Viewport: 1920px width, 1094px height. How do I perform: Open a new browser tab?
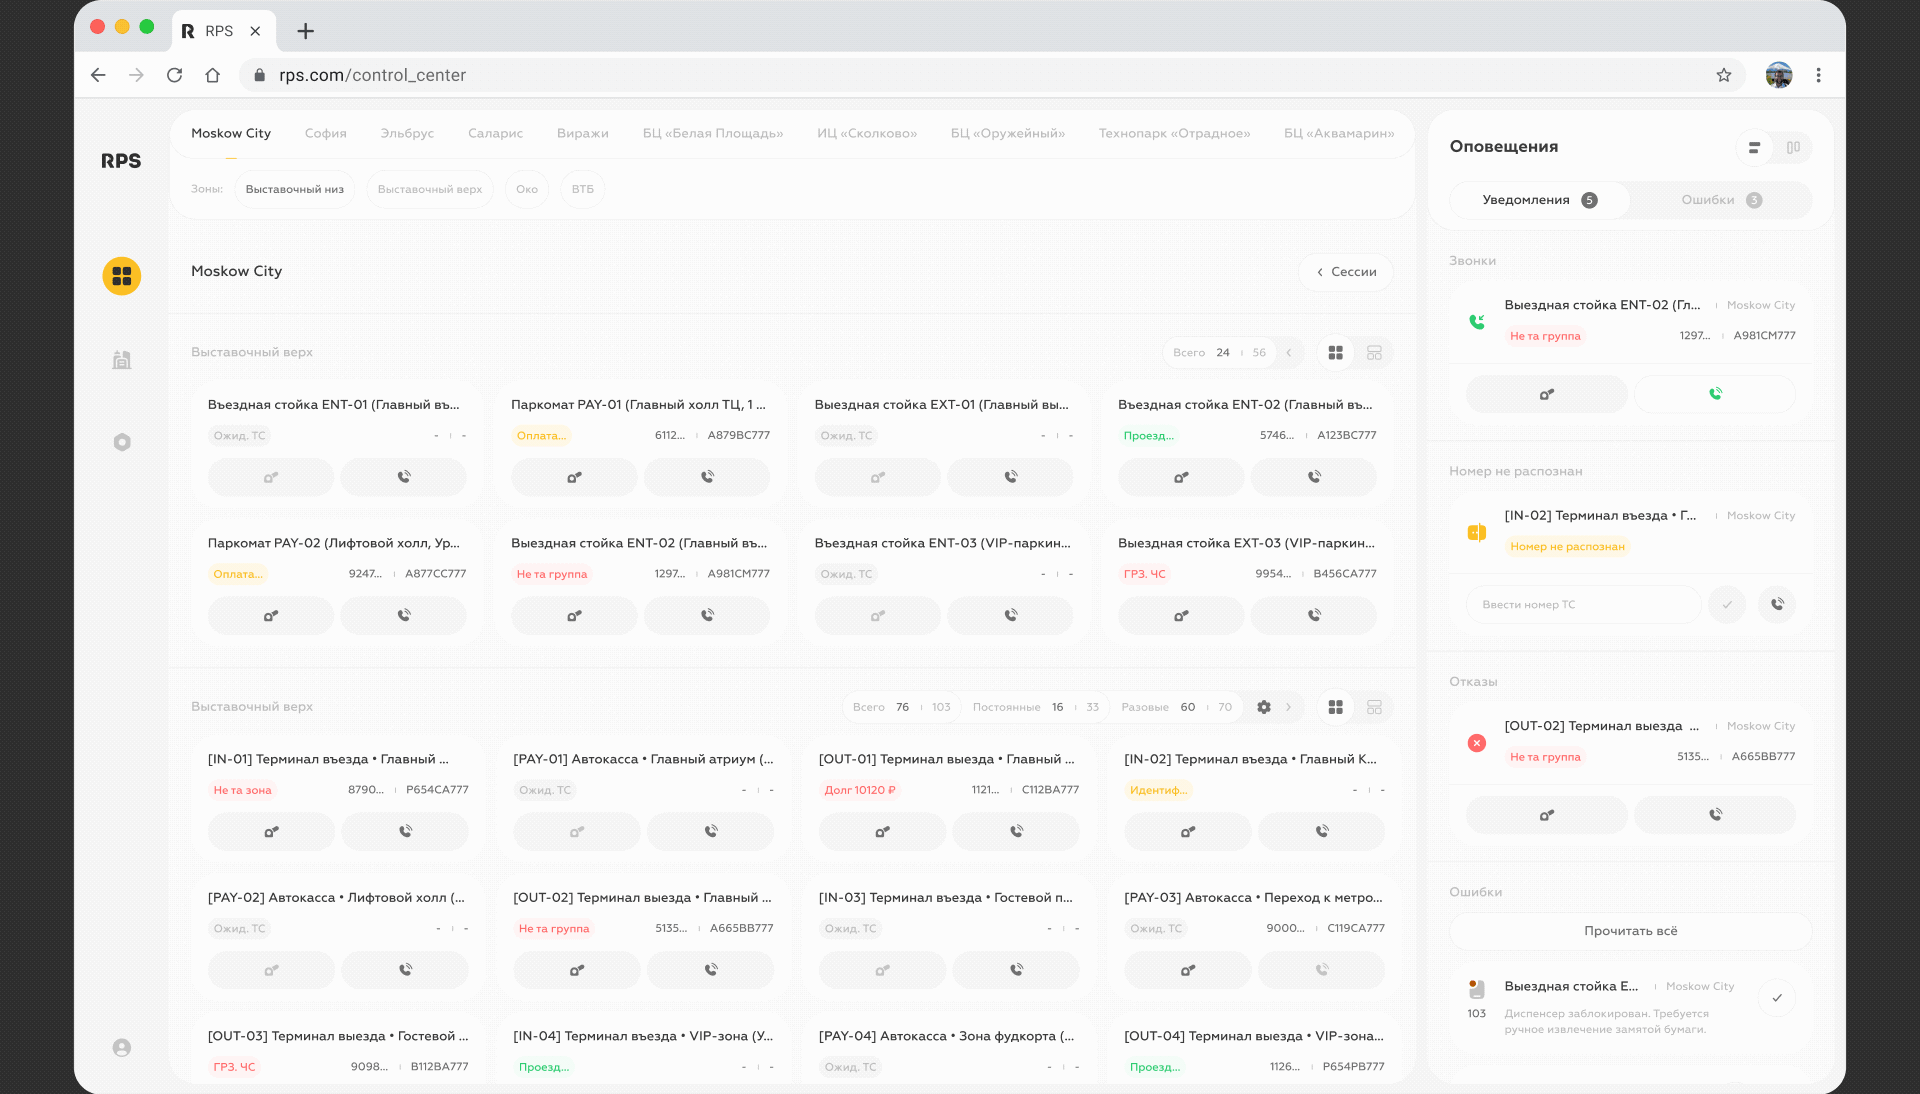tap(306, 31)
